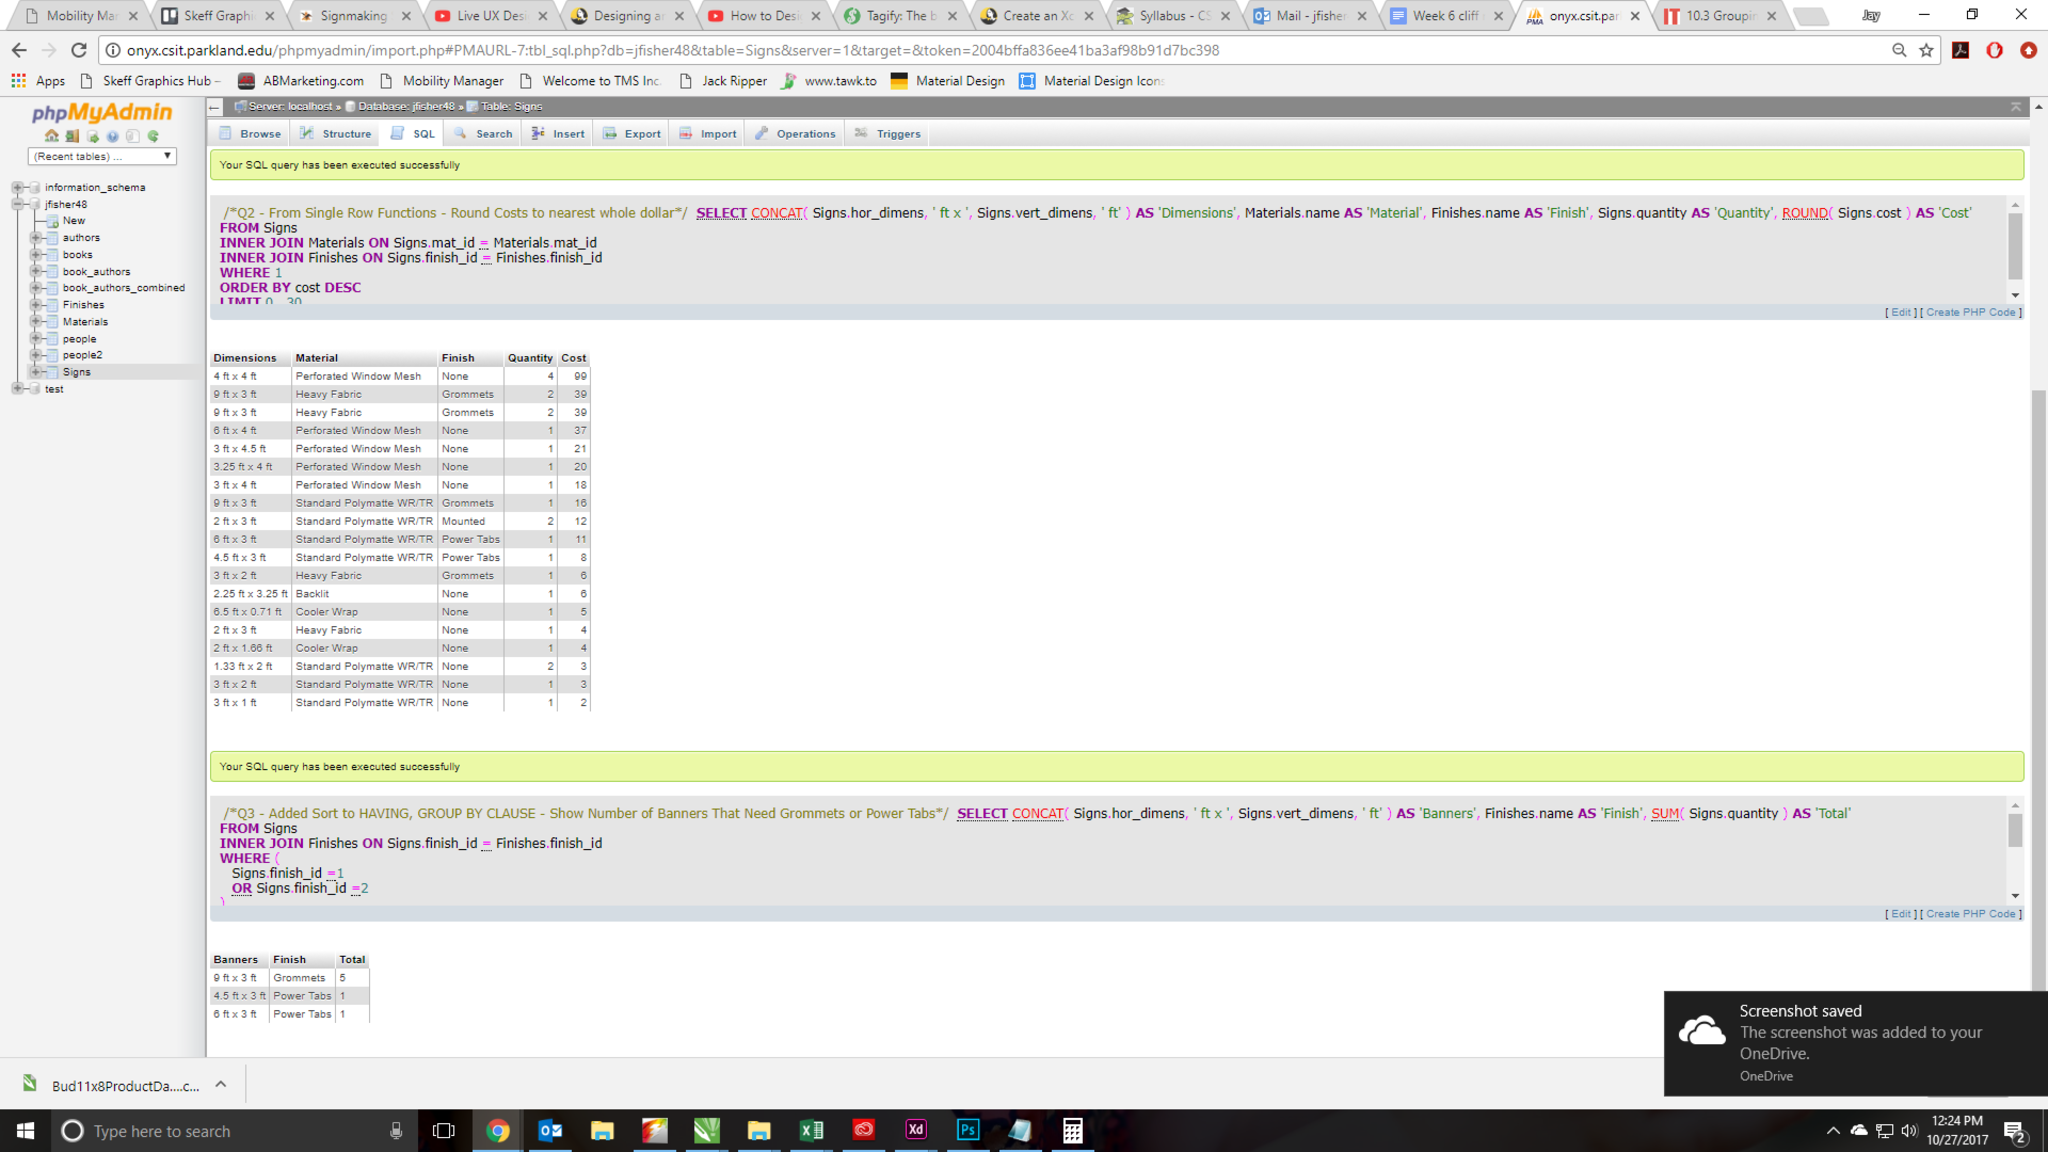
Task: Click the phpMyAdmin Home icon
Action: (52, 136)
